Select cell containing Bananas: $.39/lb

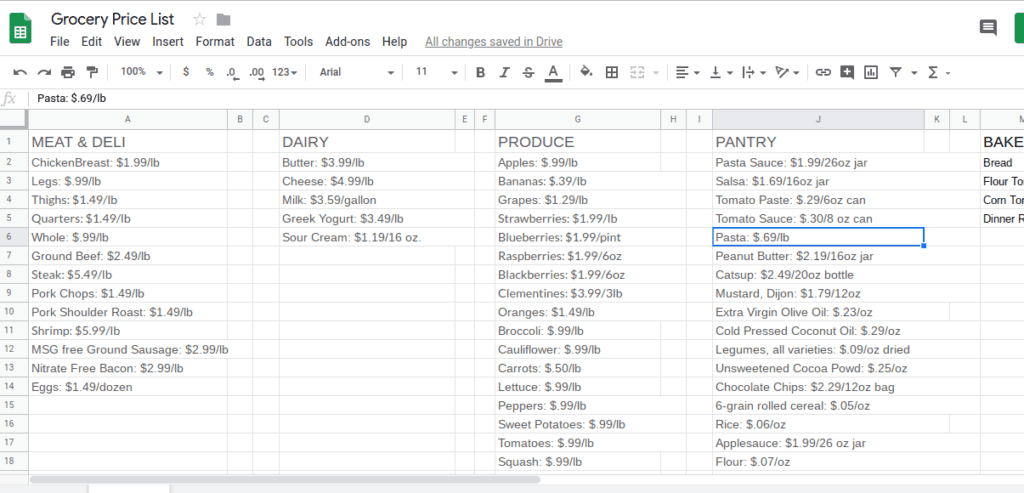pyautogui.click(x=577, y=182)
